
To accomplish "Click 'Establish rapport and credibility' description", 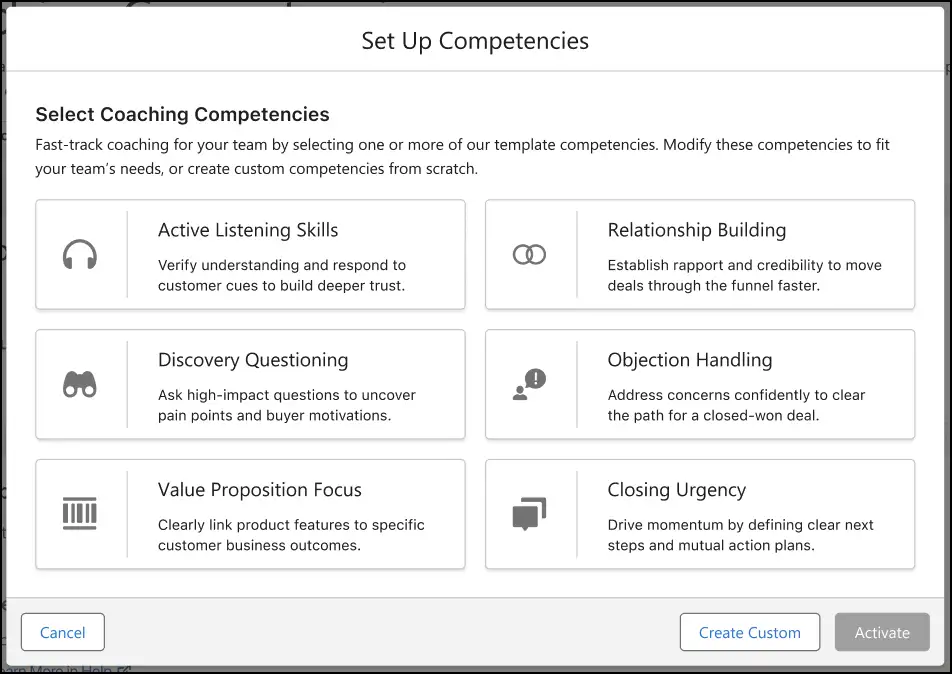I will [744, 275].
